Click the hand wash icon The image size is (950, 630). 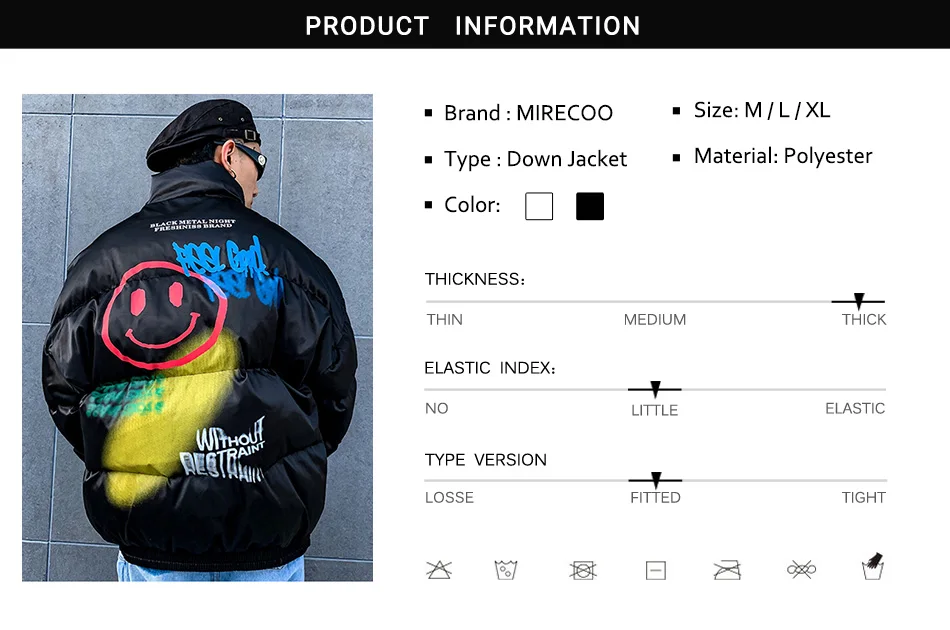tap(873, 566)
